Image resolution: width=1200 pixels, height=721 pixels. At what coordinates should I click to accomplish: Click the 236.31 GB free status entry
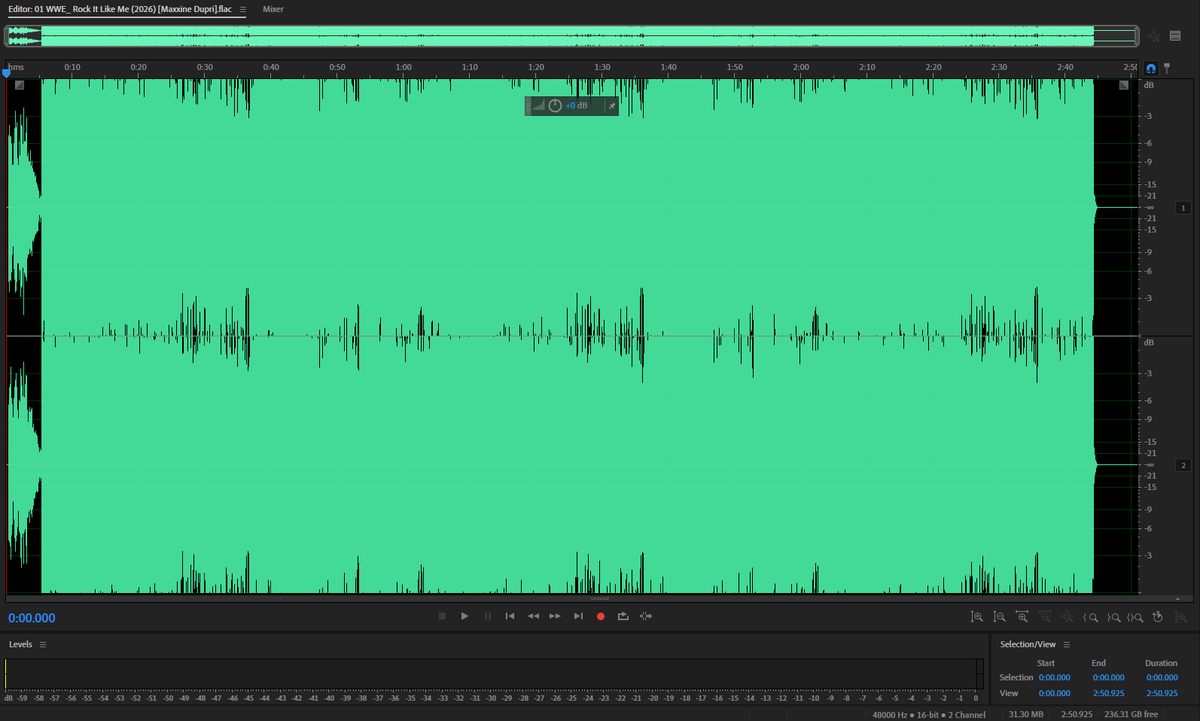[x=1129, y=715]
